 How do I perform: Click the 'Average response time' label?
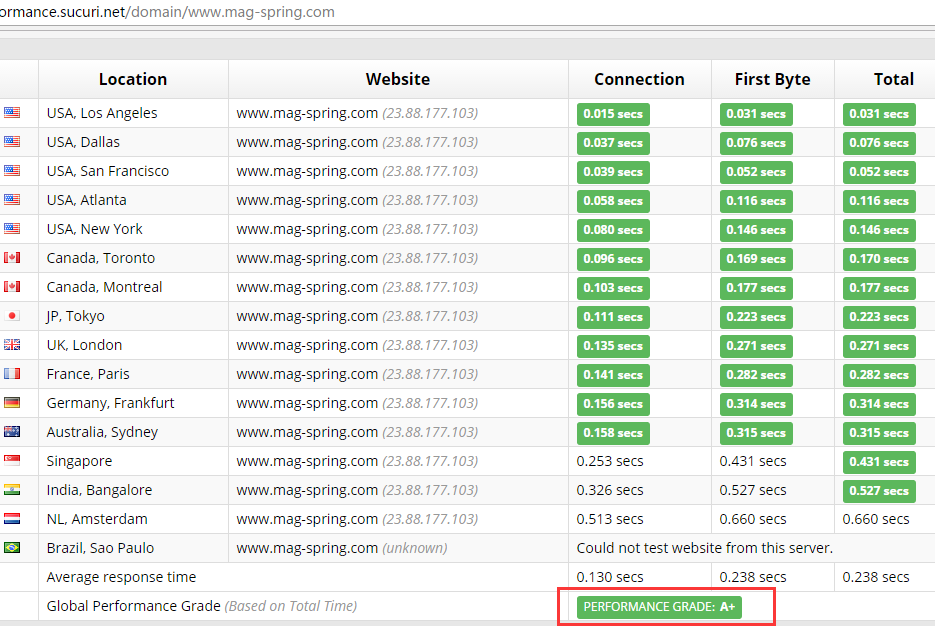(121, 577)
